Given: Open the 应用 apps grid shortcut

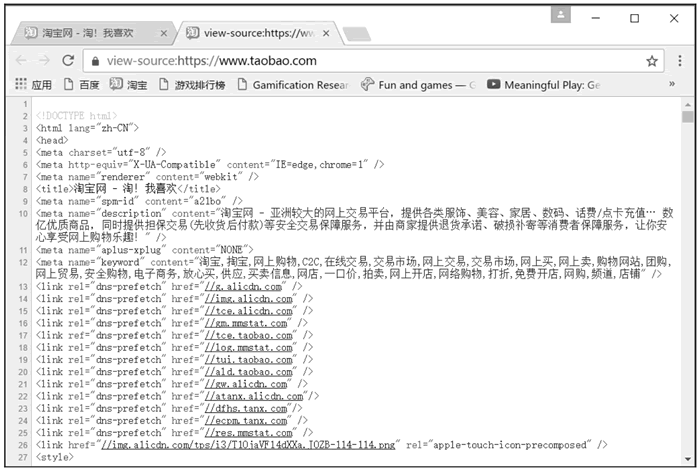Looking at the screenshot, I should click(33, 84).
